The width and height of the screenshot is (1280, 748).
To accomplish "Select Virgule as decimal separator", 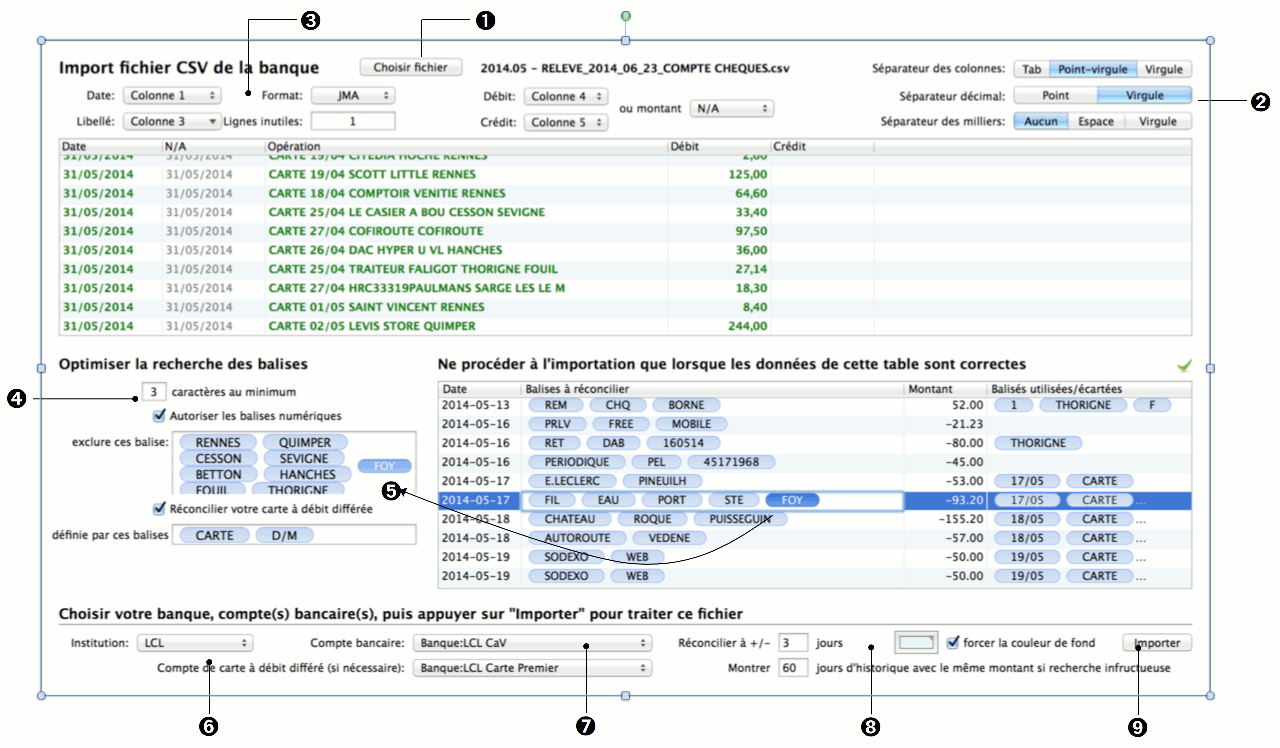I will click(x=1144, y=95).
